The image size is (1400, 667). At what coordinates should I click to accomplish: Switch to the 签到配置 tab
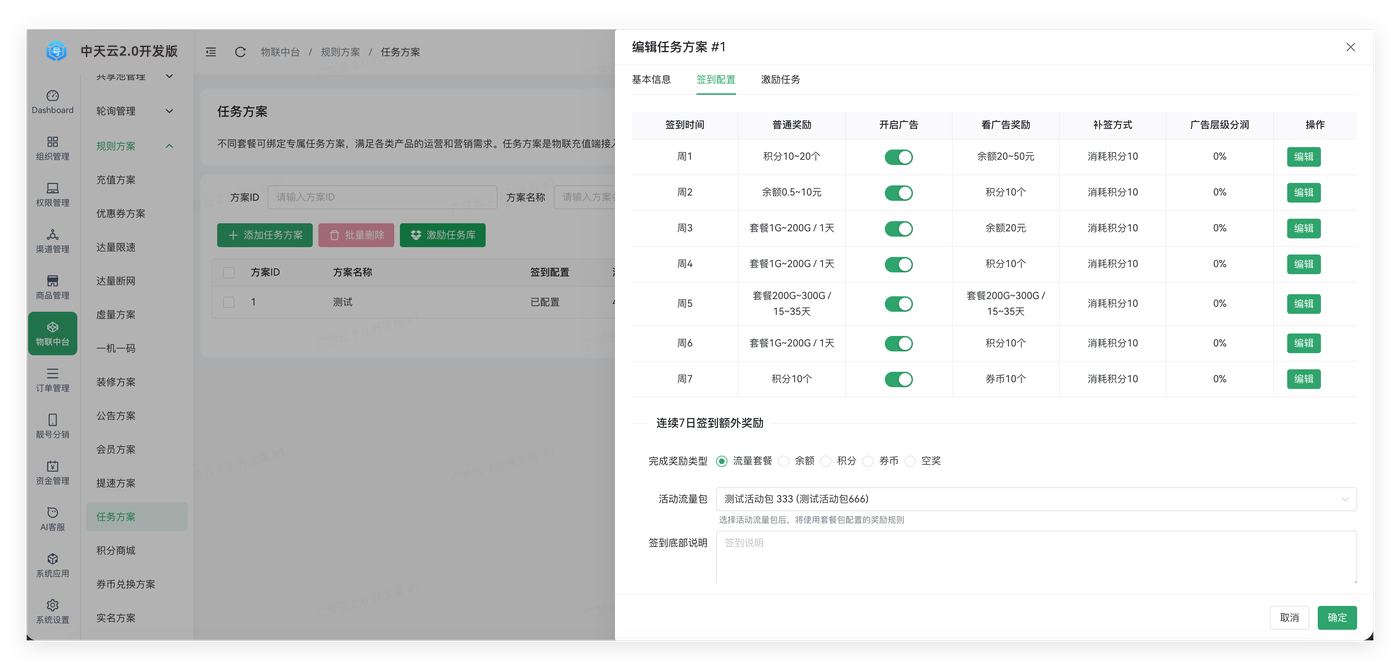coord(716,79)
